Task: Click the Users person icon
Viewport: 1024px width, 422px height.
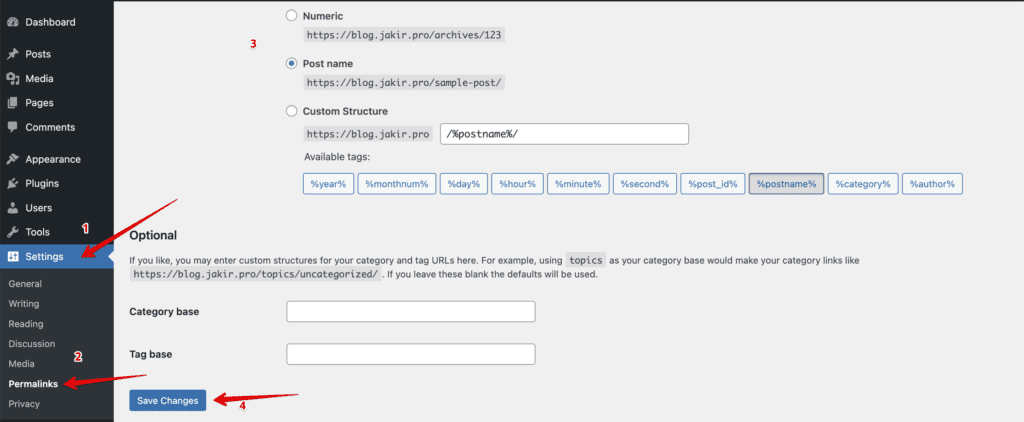Action: [x=12, y=208]
